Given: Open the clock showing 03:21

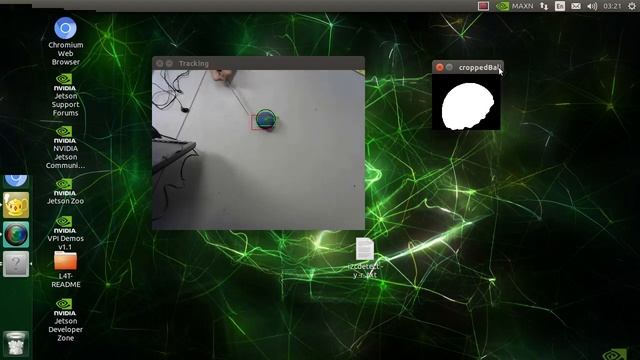Looking at the screenshot, I should click(612, 6).
